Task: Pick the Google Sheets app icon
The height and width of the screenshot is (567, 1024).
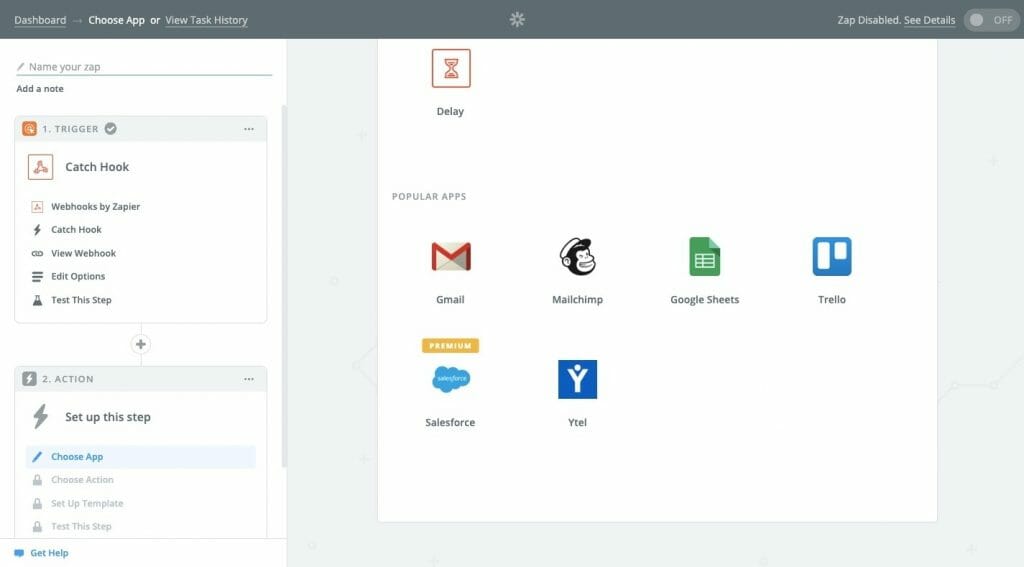Action: [704, 256]
